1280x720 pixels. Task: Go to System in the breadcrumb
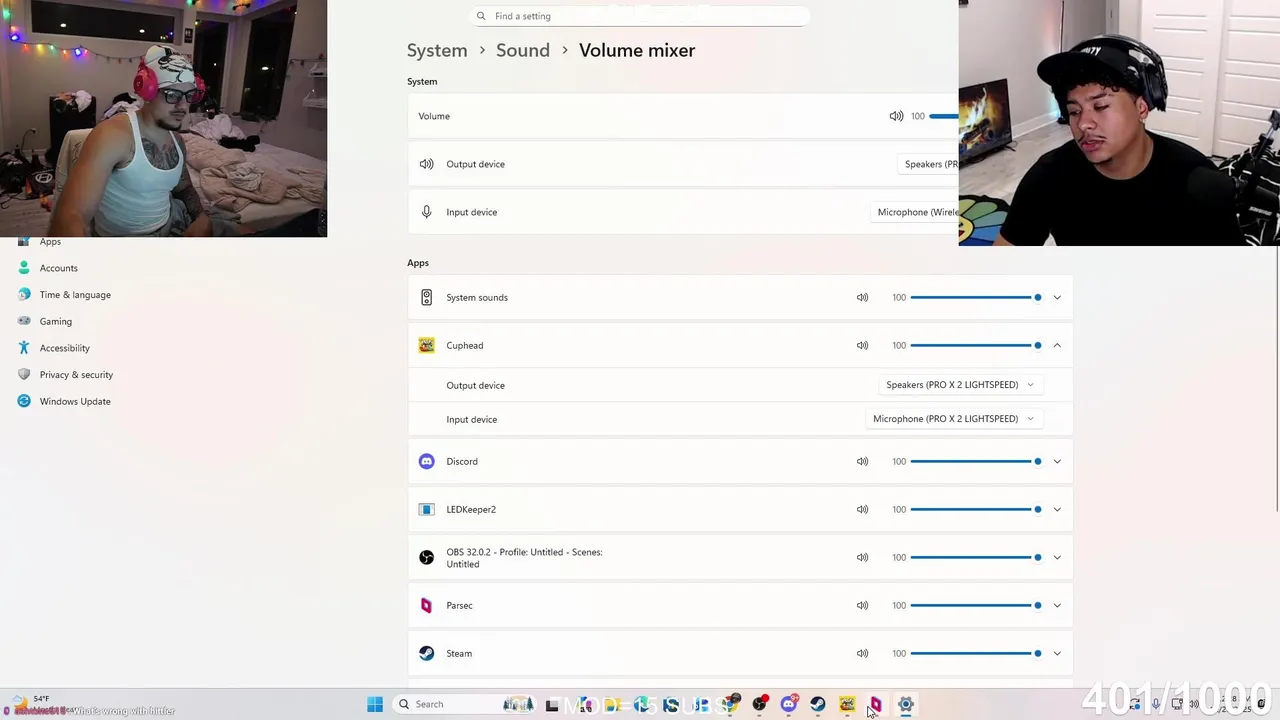(x=437, y=50)
